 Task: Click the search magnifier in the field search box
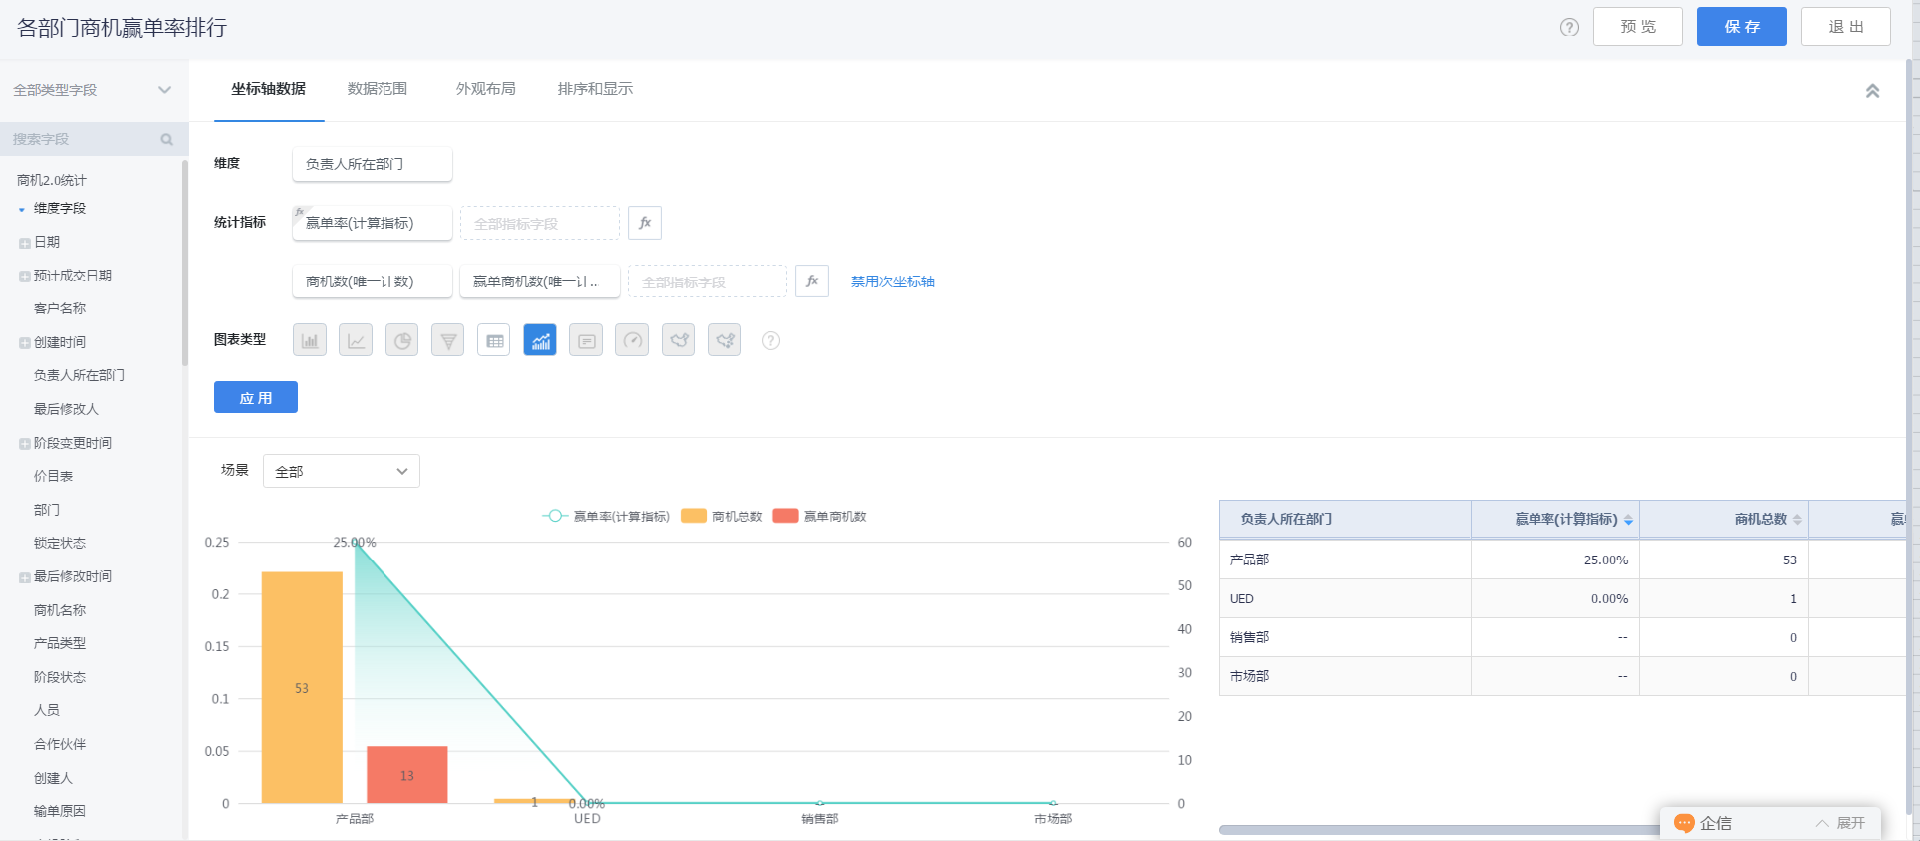167,140
